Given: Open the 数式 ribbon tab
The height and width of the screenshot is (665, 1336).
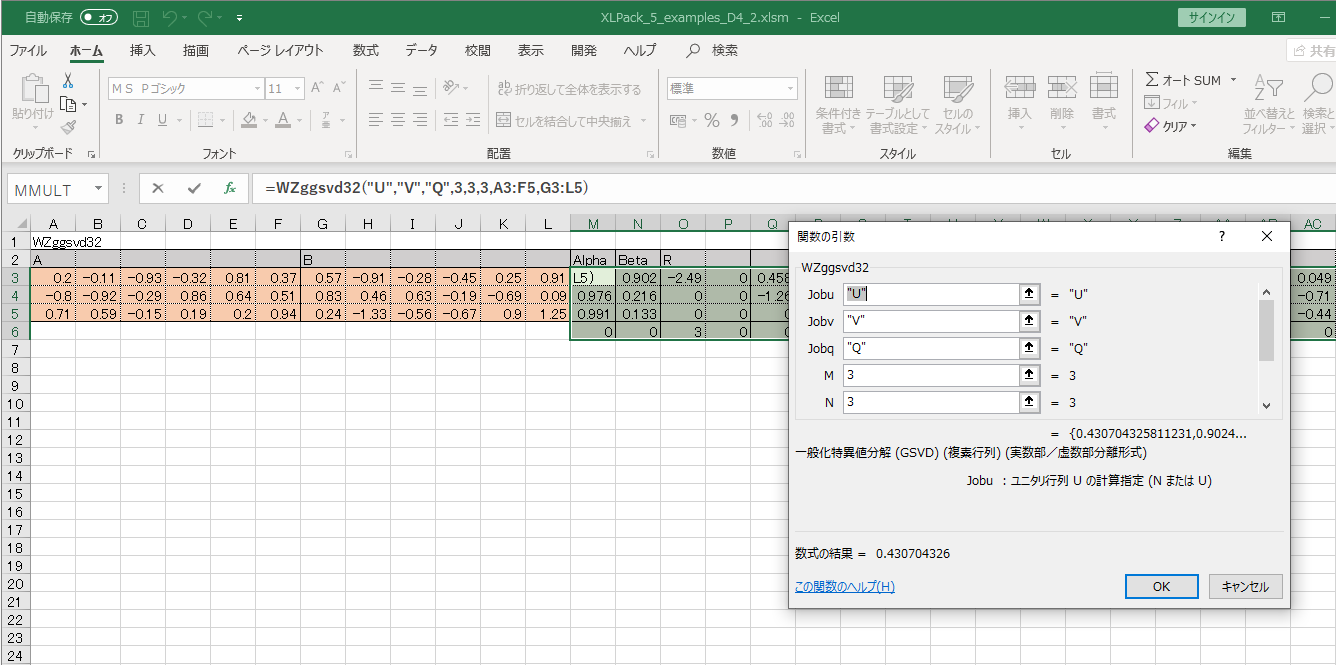Looking at the screenshot, I should tap(365, 50).
